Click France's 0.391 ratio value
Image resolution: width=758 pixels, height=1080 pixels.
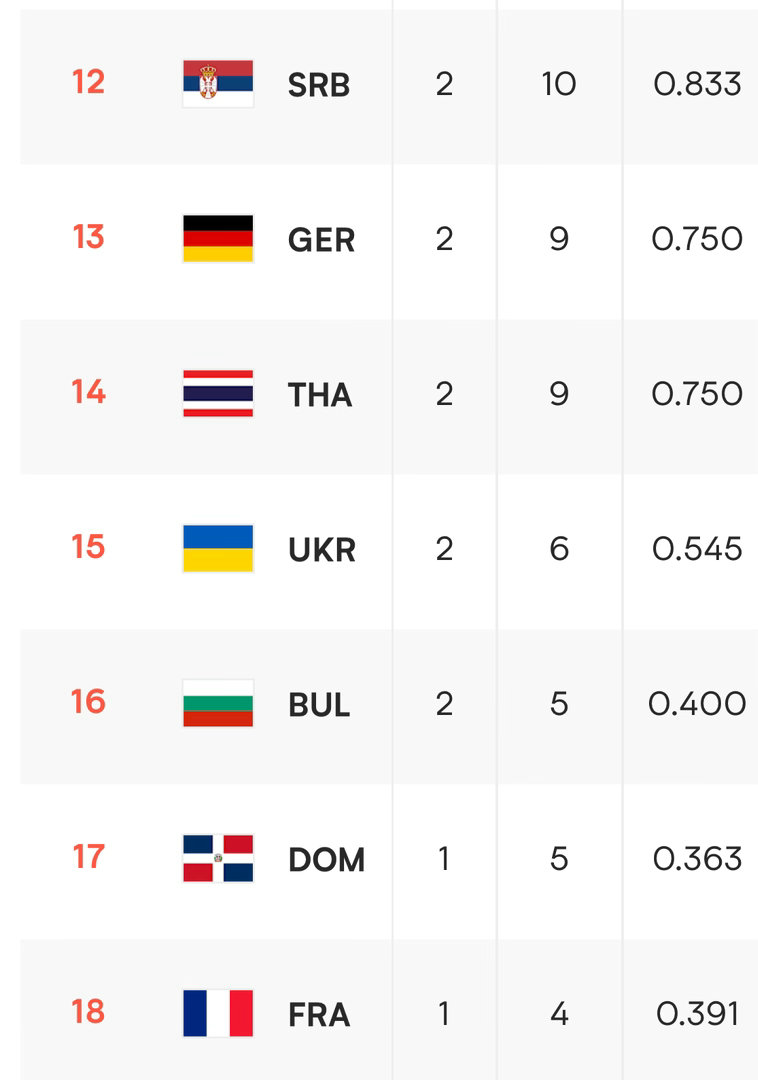(697, 1014)
